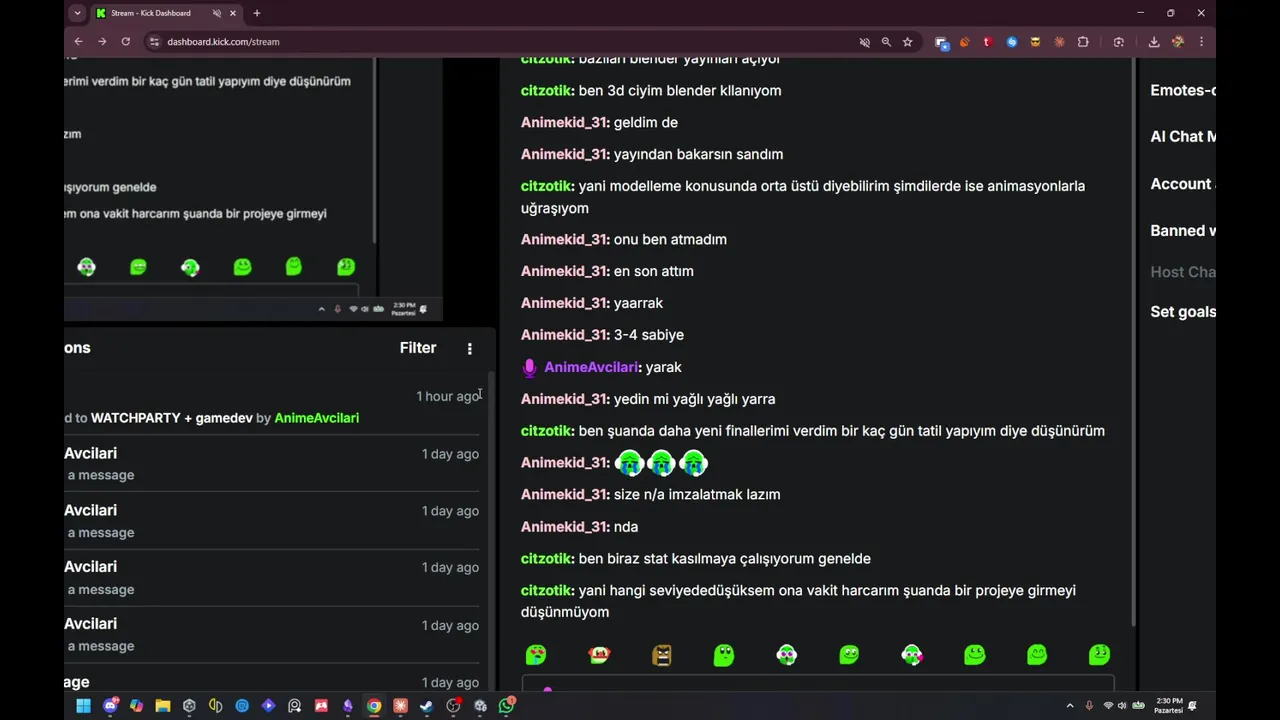
Task: Open Chrome three-dot main menu
Action: 1201,42
